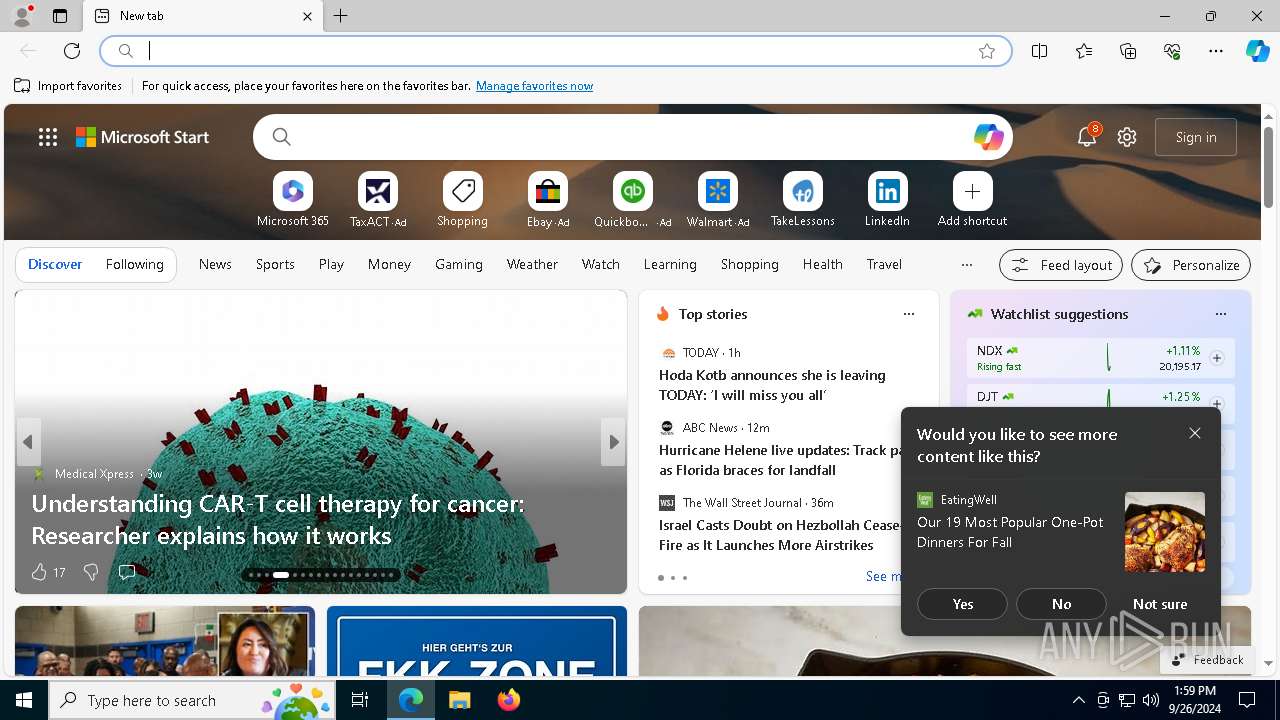The image size is (1280, 720).
Task: Open the News category
Action: pos(215,264)
